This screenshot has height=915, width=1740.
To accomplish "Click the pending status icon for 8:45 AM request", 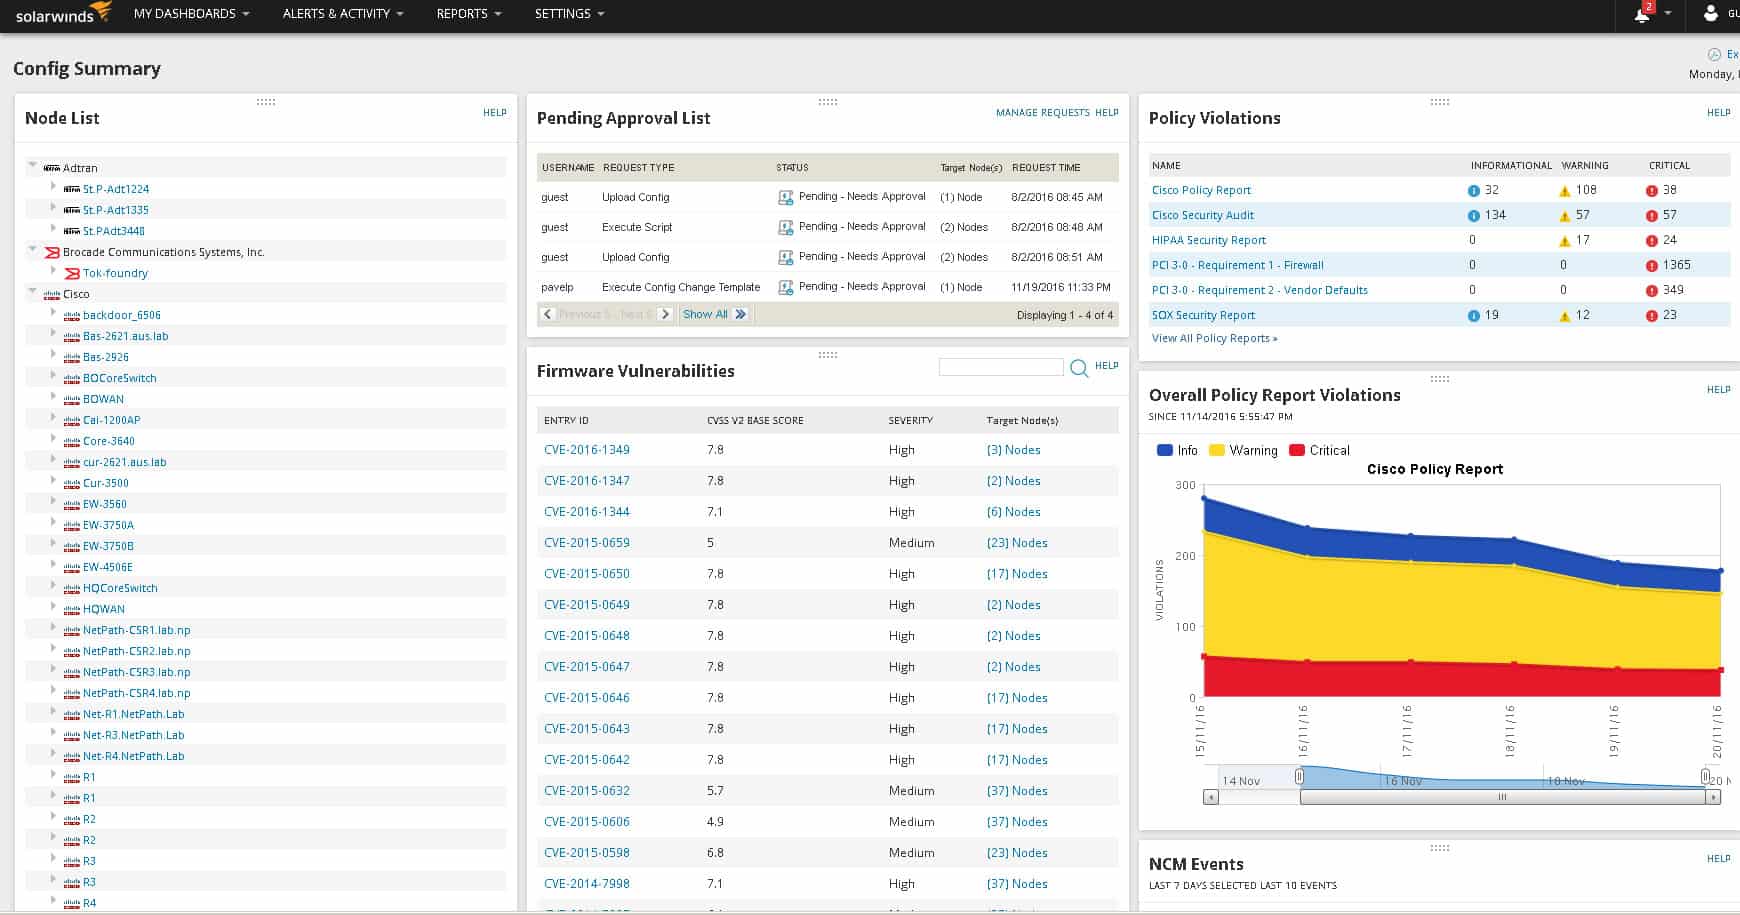I will click(x=785, y=197).
